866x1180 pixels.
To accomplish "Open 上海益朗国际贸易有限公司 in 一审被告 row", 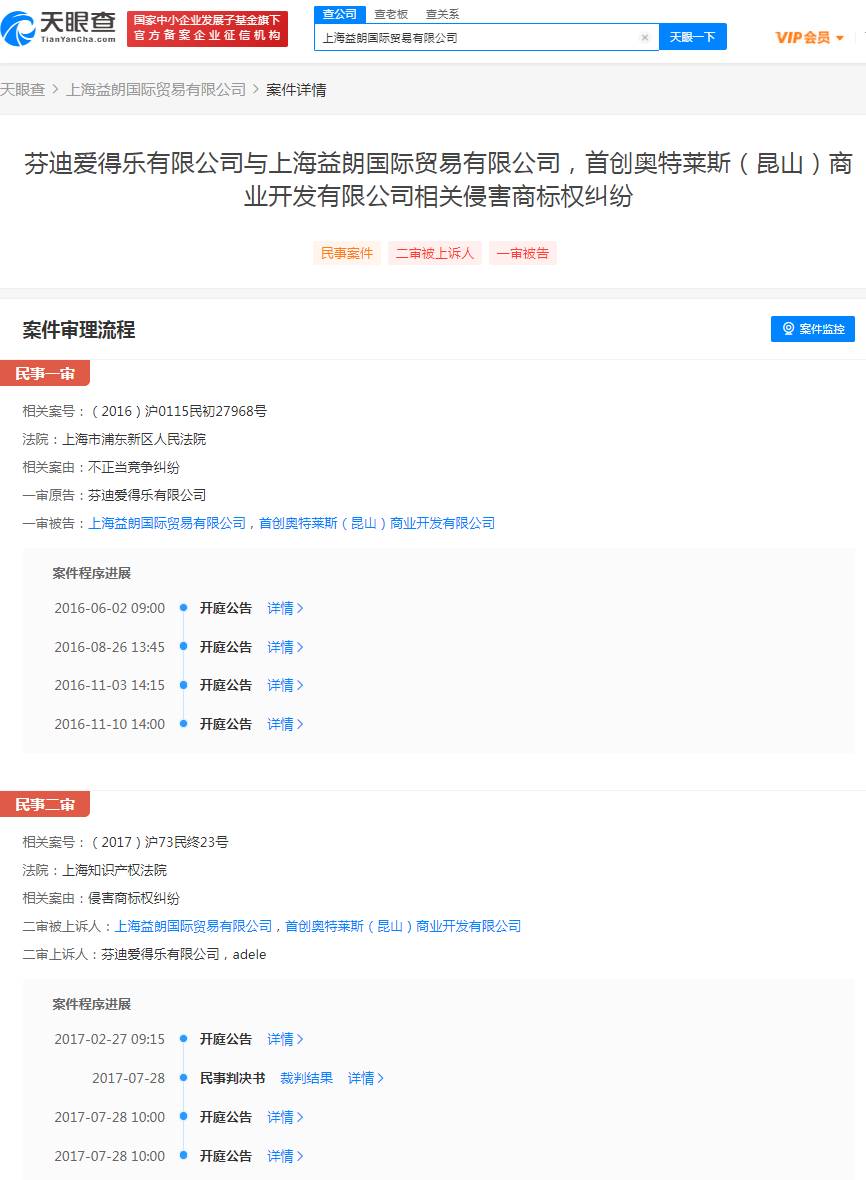I will [167, 523].
